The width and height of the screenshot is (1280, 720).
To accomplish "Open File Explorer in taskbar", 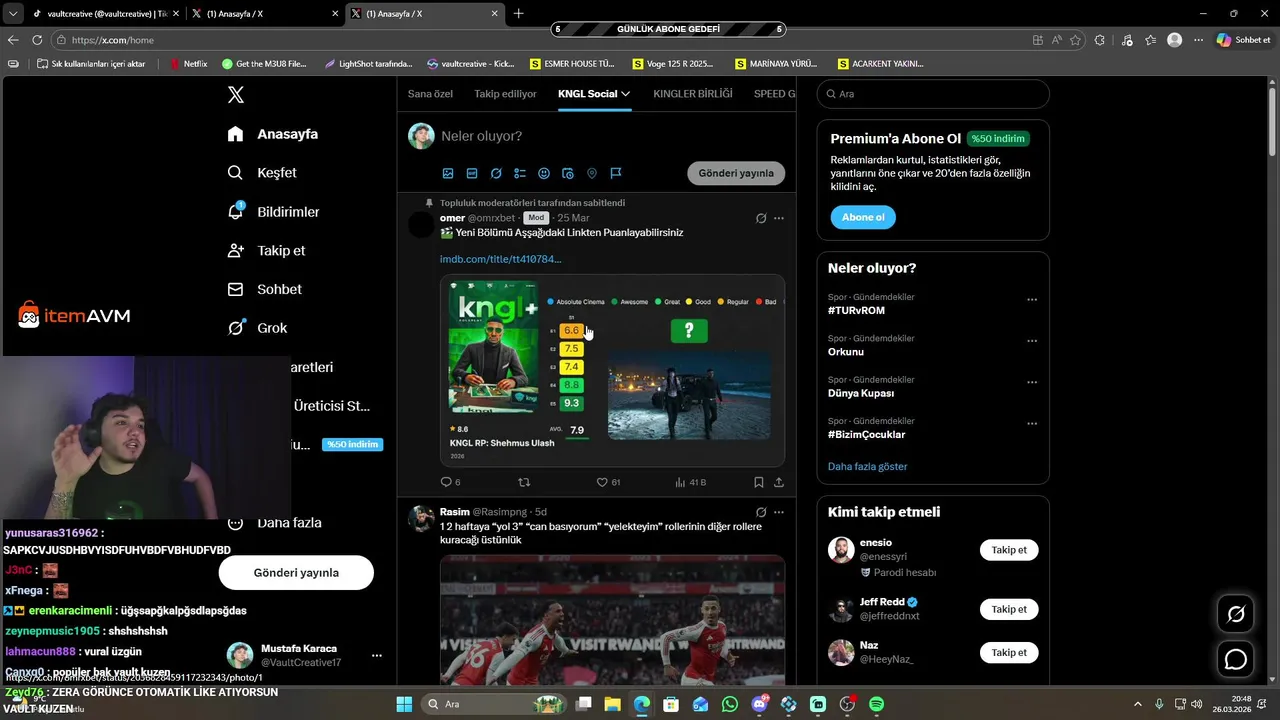I will pyautogui.click(x=613, y=705).
